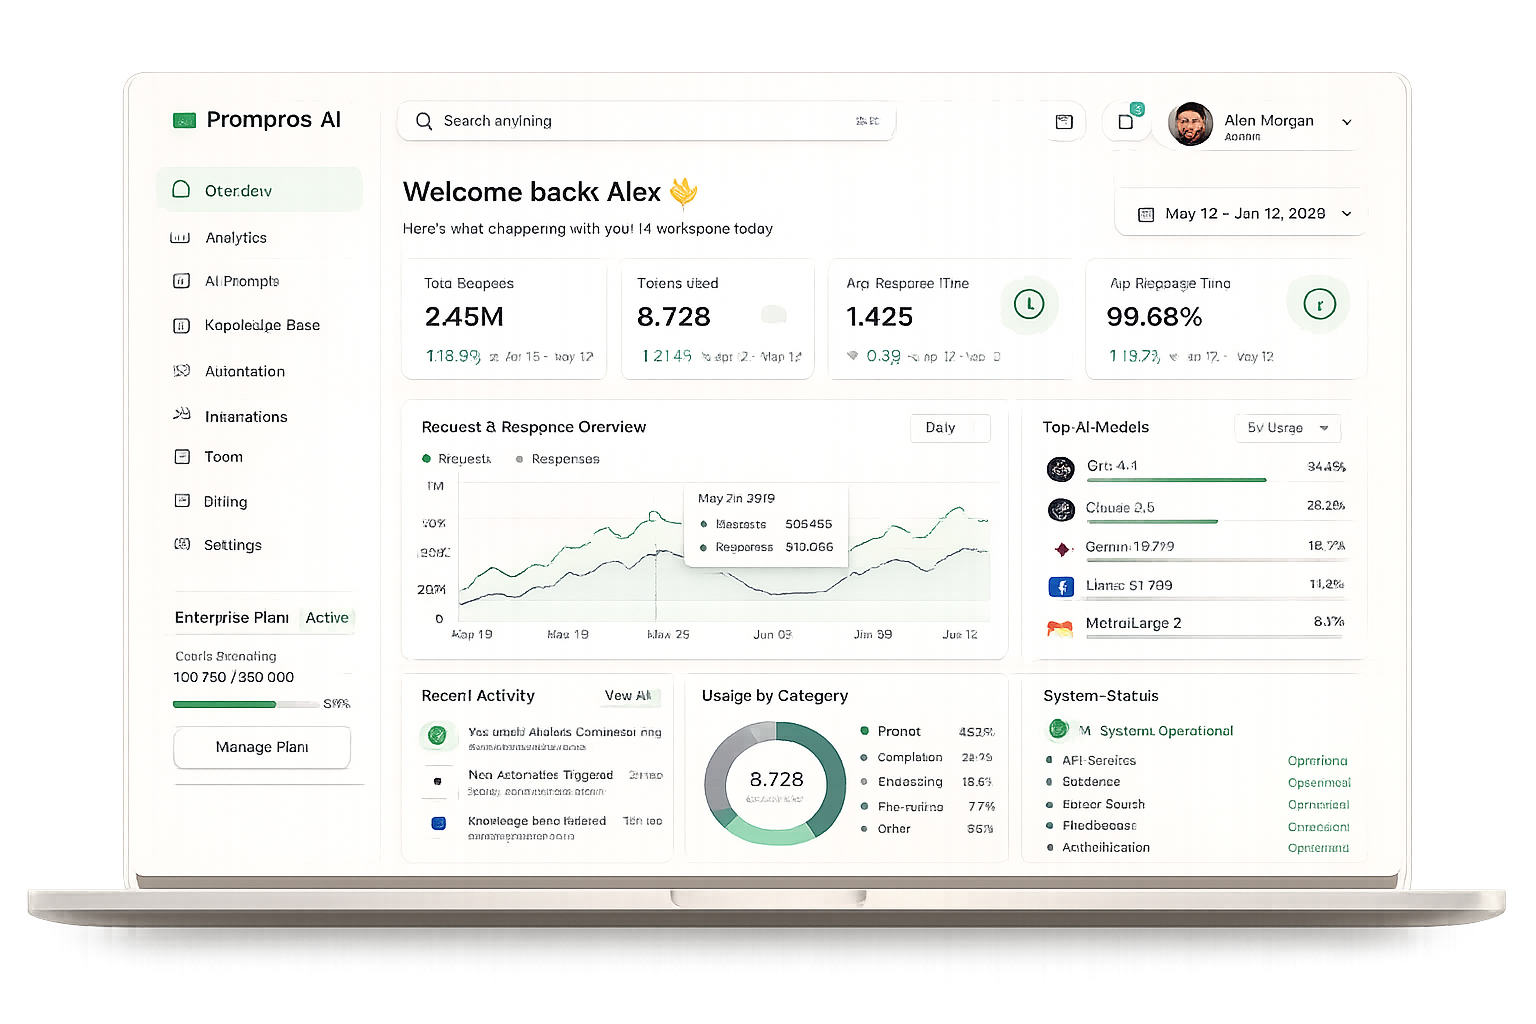This screenshot has height=1024, width=1536.
Task: Open the Nen Astonatles Tiggerad activity item
Action: click(541, 782)
